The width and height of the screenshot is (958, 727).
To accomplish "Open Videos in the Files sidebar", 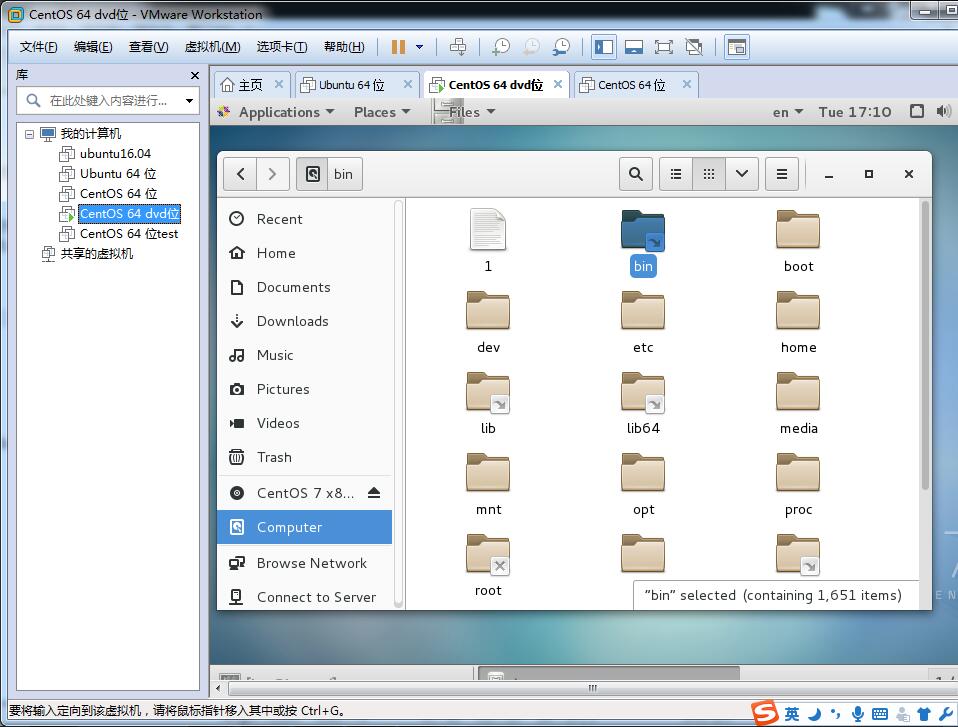I will pos(304,423).
